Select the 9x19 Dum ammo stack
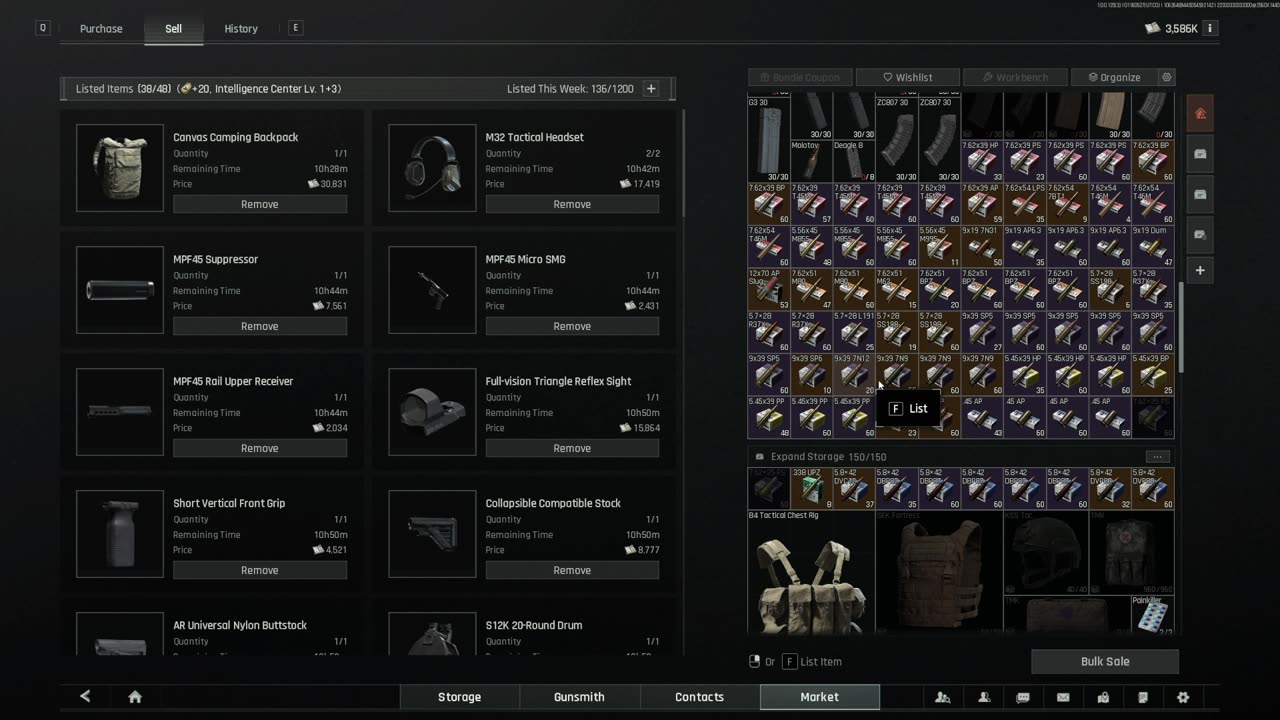This screenshot has width=1280, height=720. point(1153,246)
